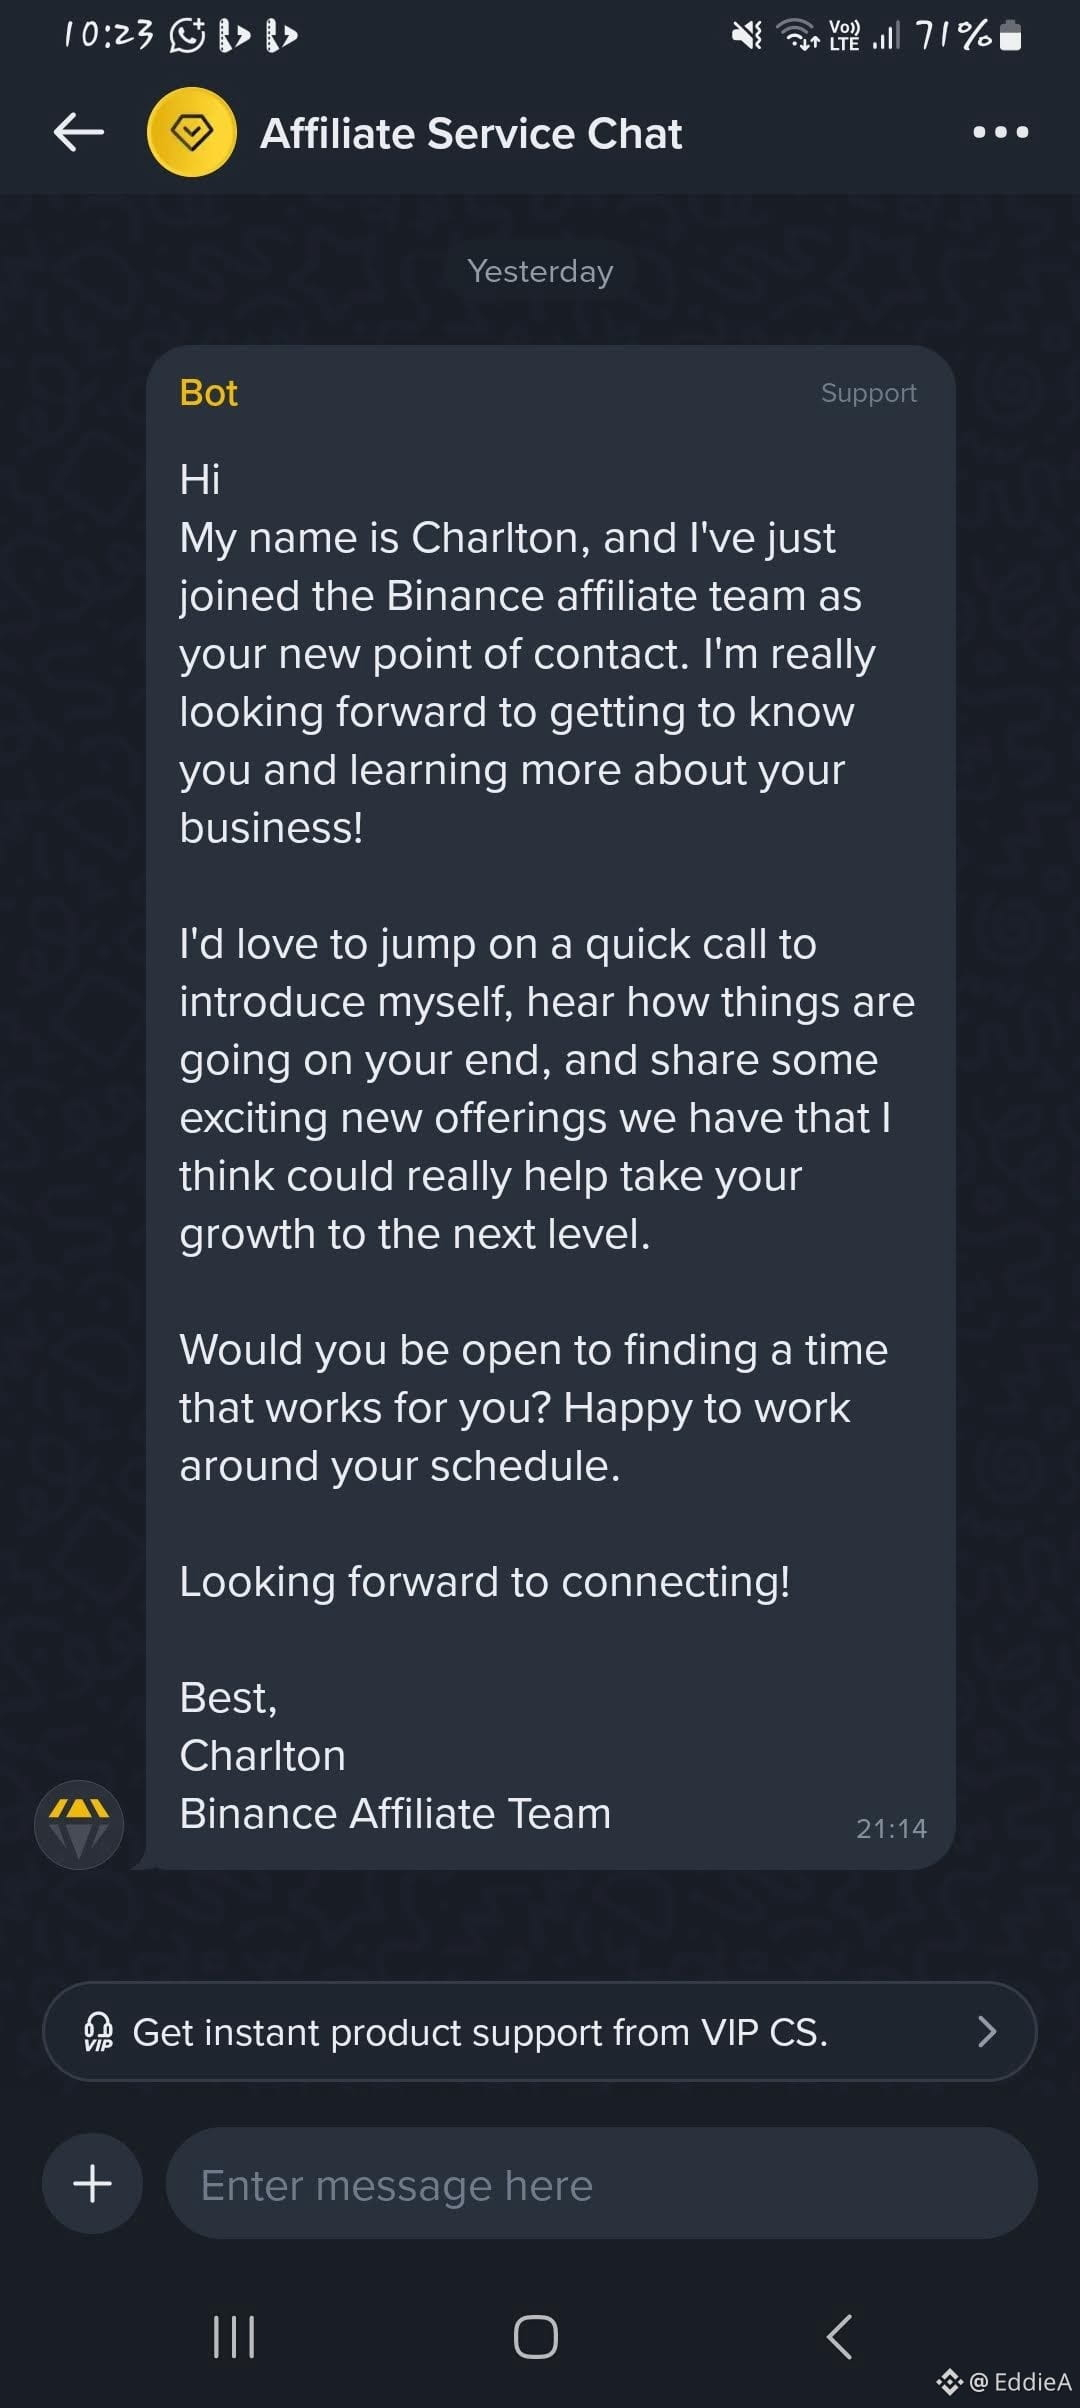Screen dimensions: 1080x2408
Task: Tap the Android back navigation button
Action: 840,2337
